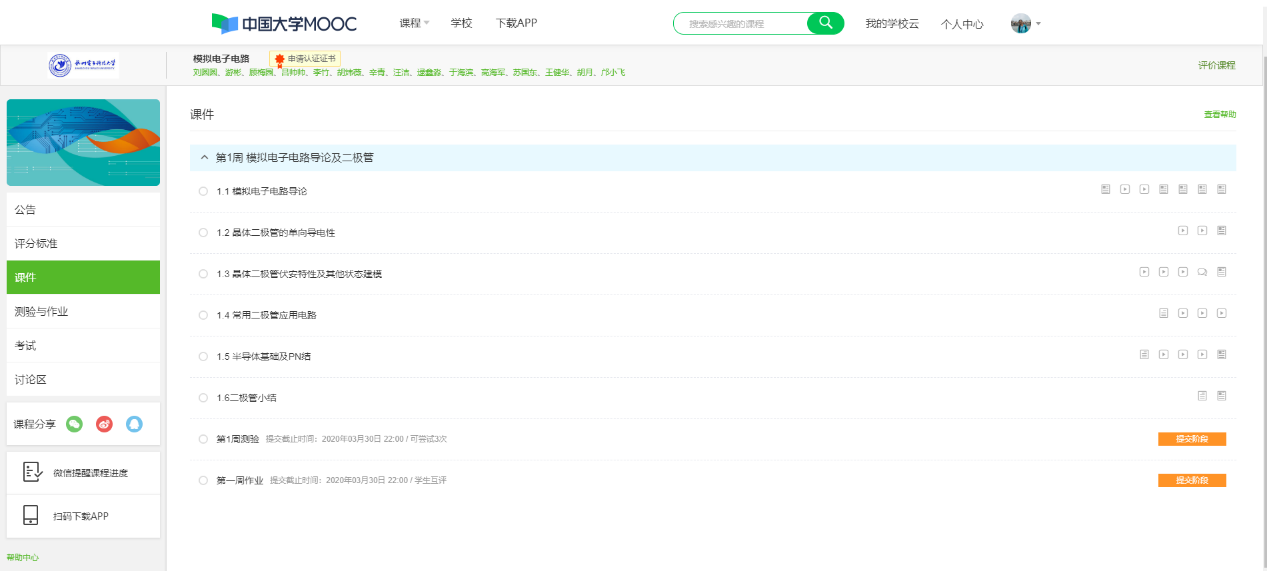This screenshot has width=1267, height=571.
Task: Click the 提交阶段 button for 第1周测验
Action: coord(1192,439)
